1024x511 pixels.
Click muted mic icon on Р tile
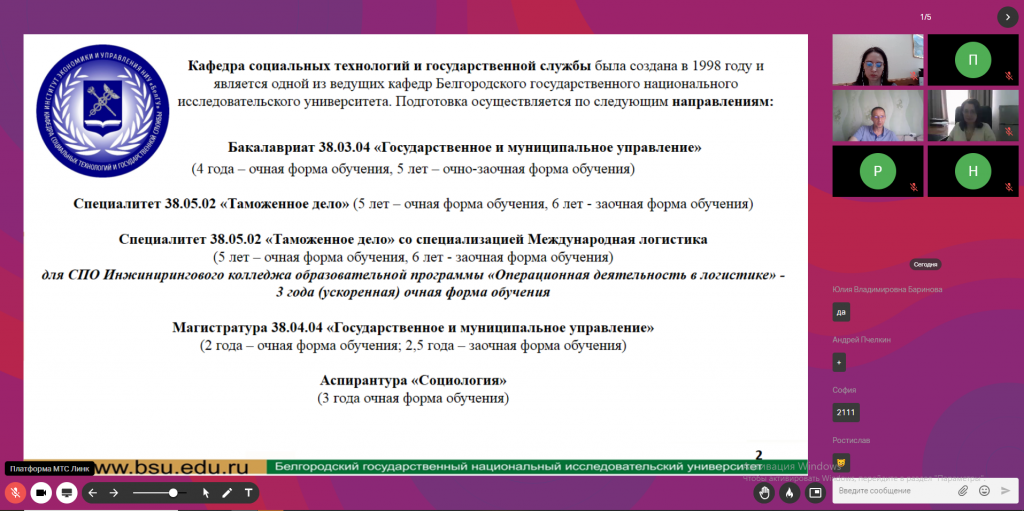[x=914, y=188]
